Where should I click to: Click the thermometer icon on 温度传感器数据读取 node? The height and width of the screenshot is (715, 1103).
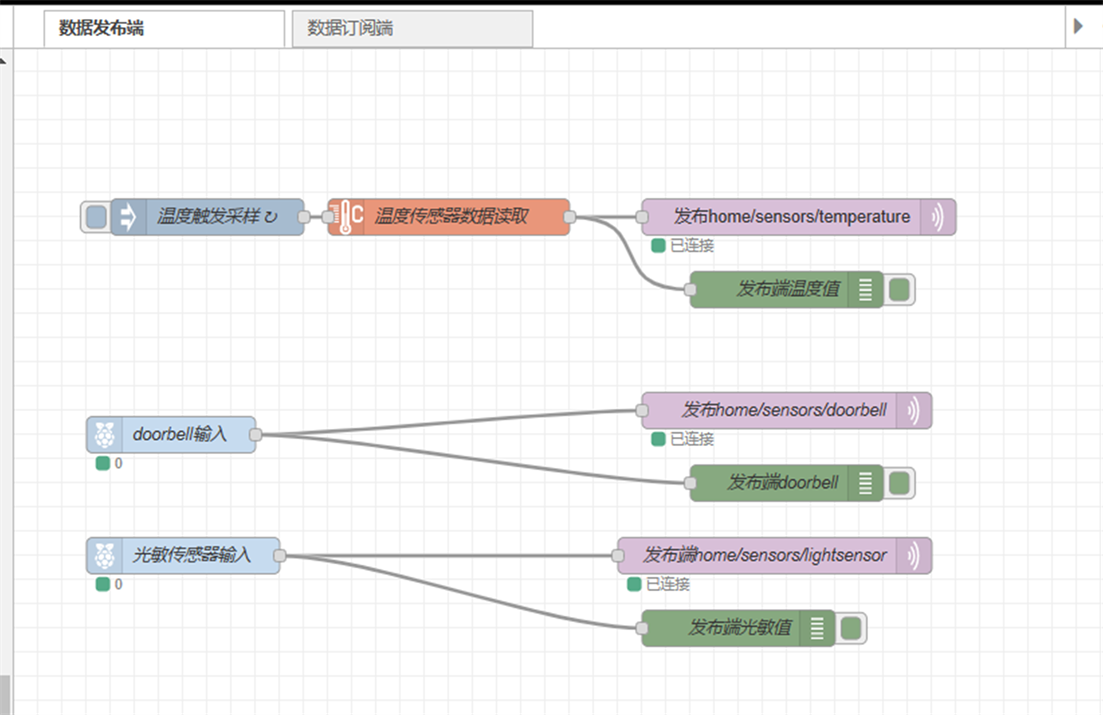pos(346,217)
